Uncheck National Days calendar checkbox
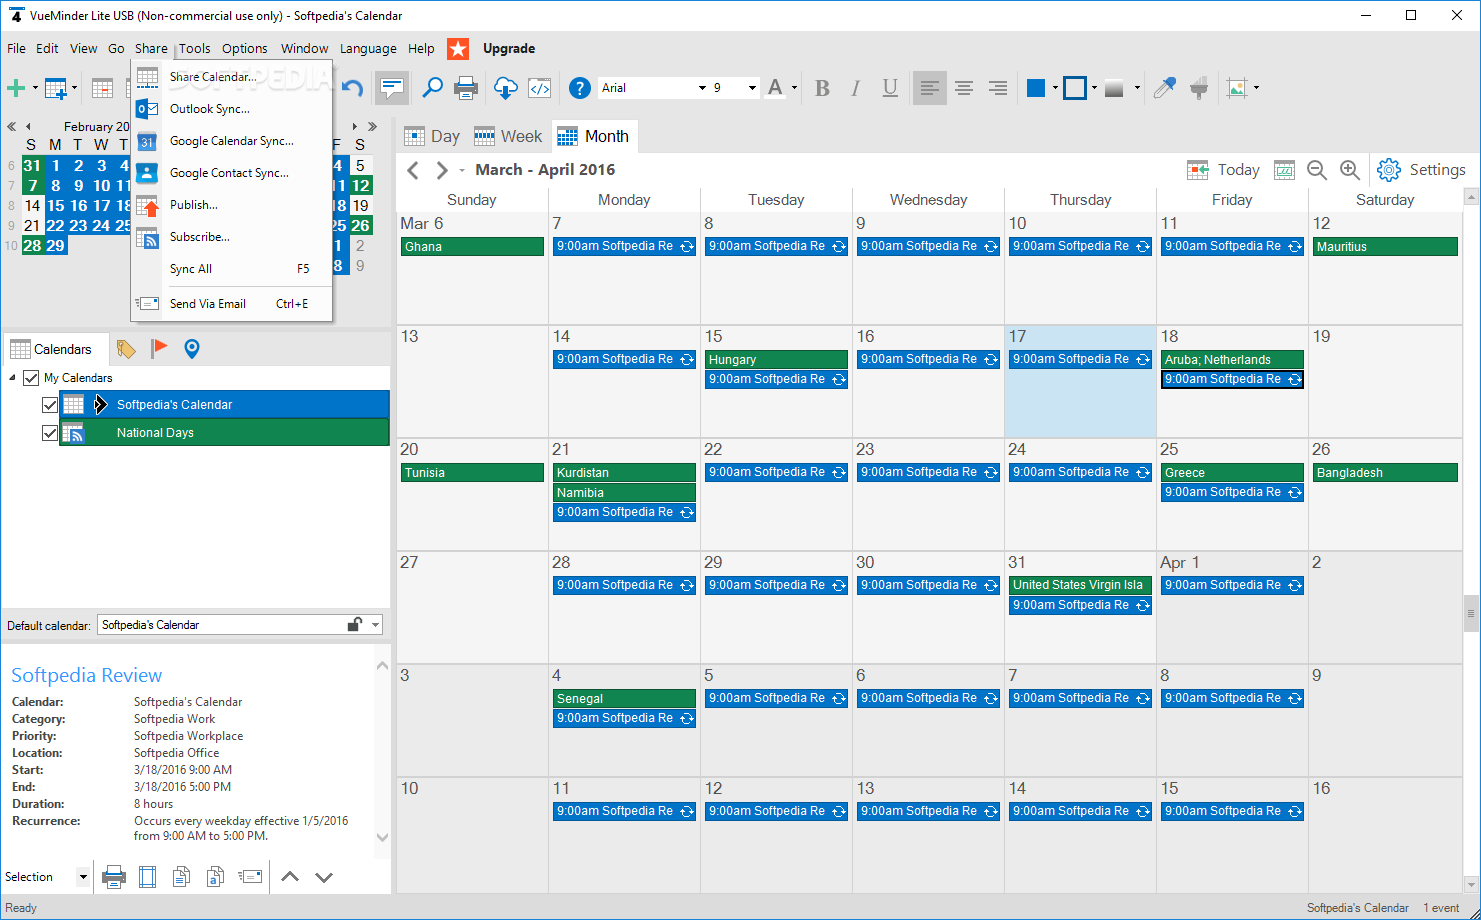 click(50, 433)
